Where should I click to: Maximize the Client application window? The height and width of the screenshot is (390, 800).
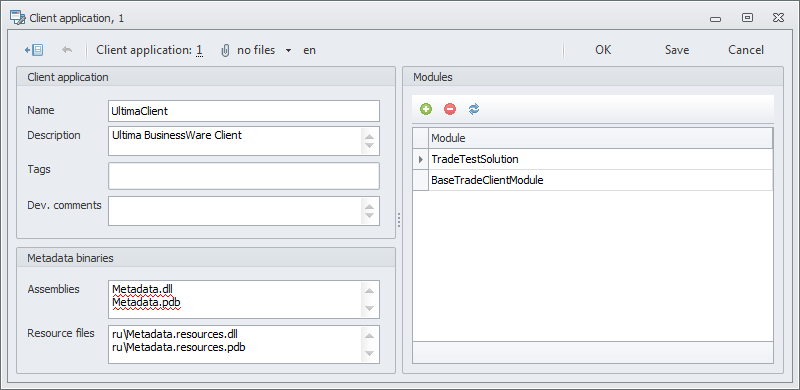[x=747, y=18]
